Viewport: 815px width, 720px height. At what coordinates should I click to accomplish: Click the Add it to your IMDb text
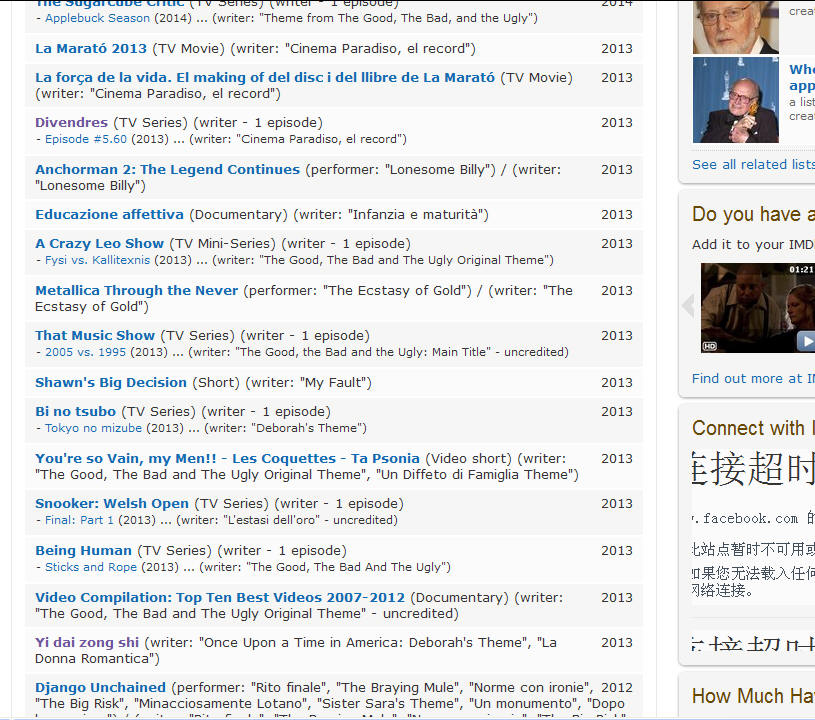tap(753, 245)
